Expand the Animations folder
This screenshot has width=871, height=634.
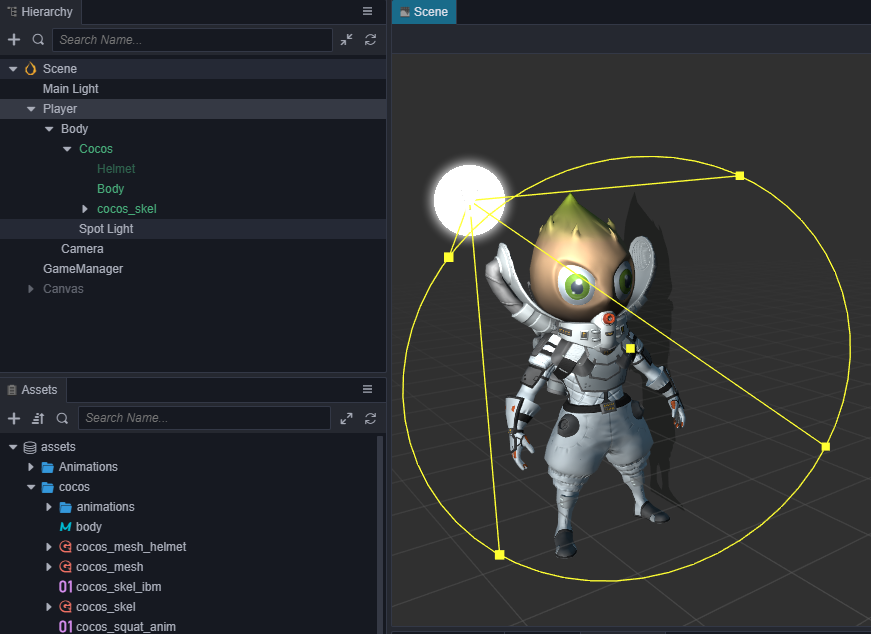tap(31, 467)
